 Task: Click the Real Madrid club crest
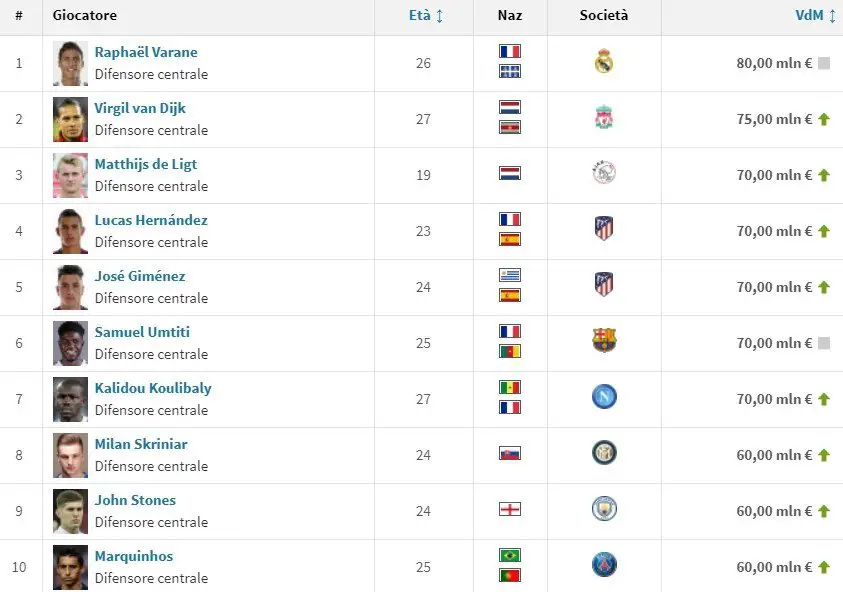click(x=604, y=61)
